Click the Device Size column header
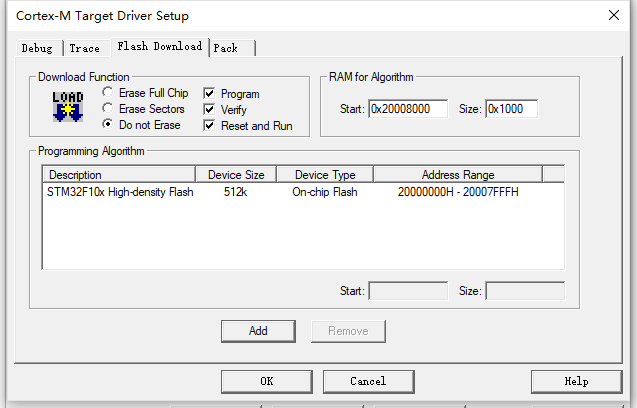 pos(236,175)
